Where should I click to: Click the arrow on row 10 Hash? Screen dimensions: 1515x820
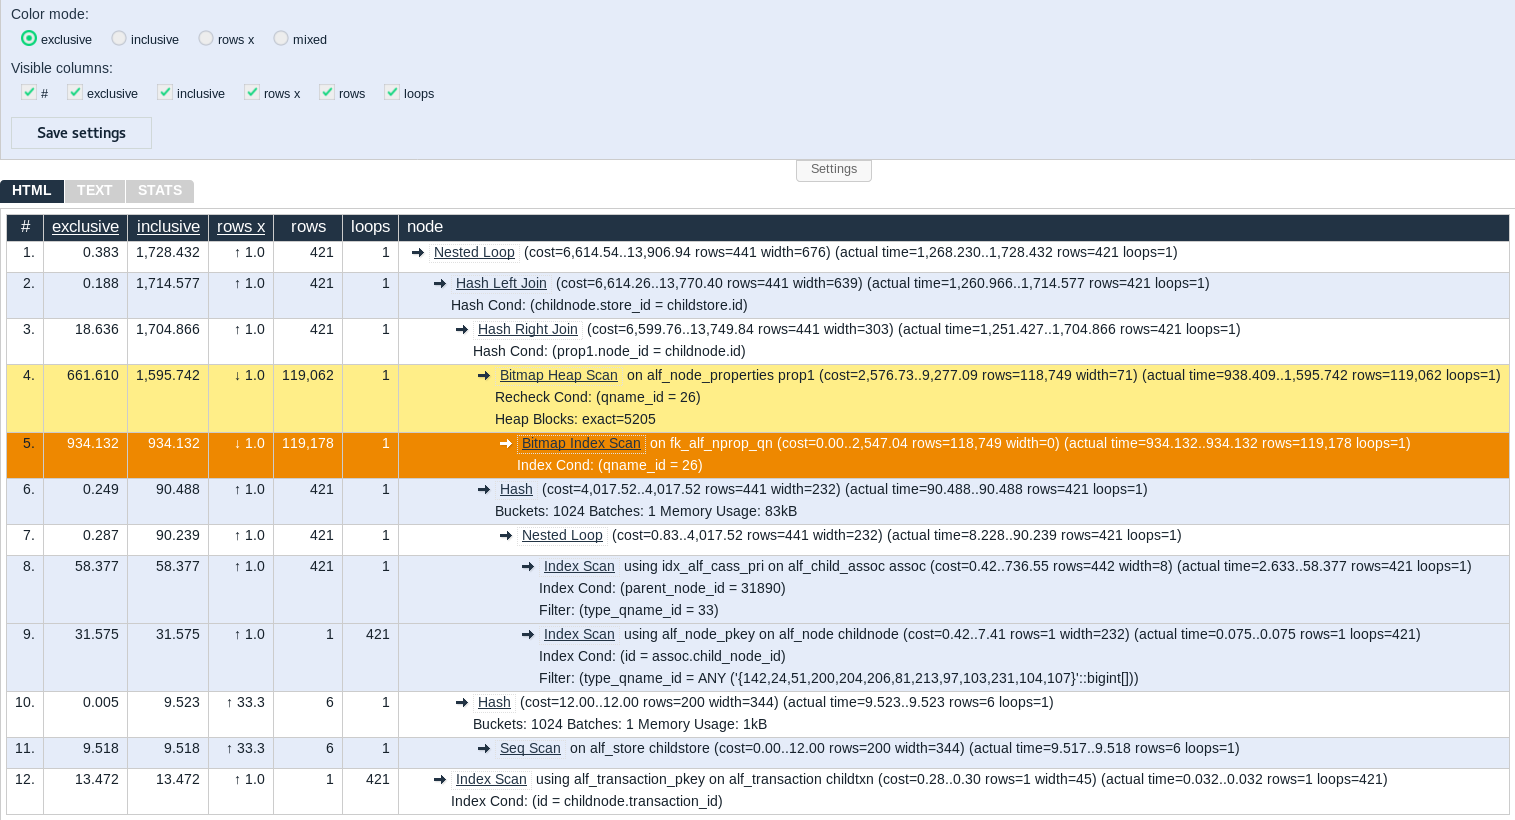pos(462,703)
